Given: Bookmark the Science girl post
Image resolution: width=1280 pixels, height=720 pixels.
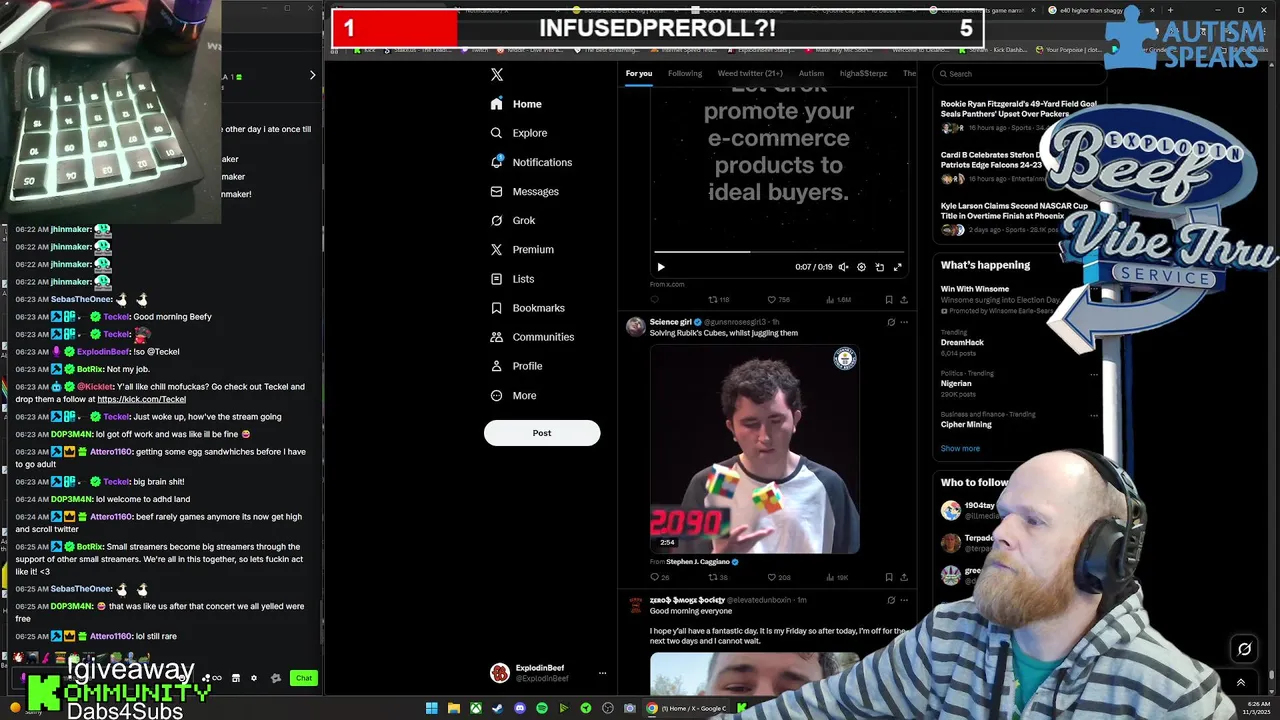Looking at the screenshot, I should coord(888,577).
